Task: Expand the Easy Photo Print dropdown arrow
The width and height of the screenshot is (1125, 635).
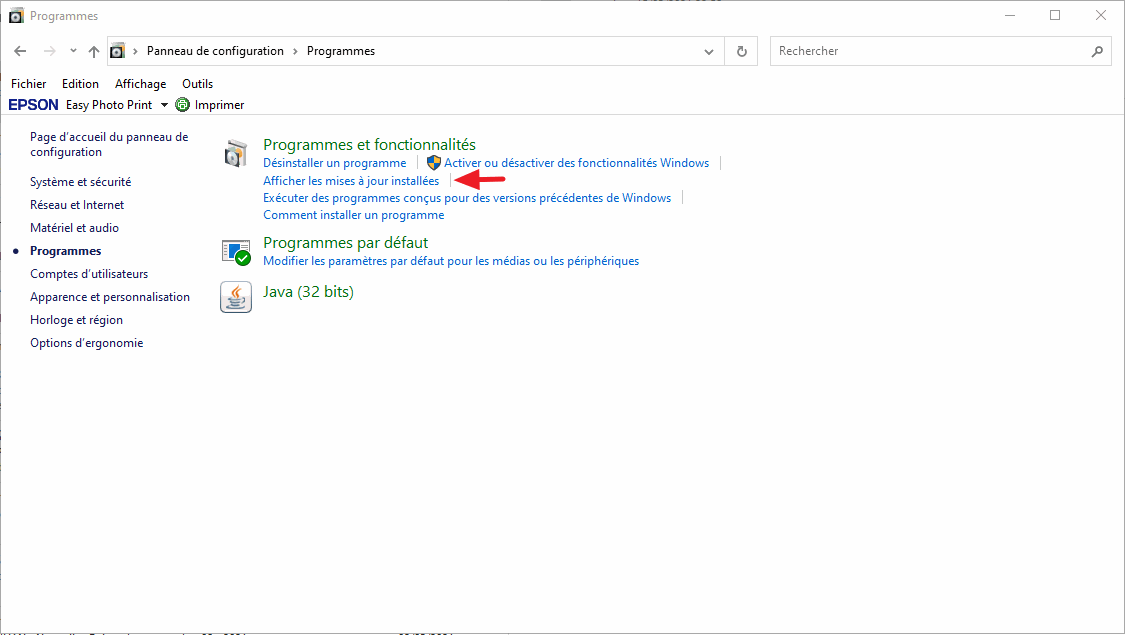Action: [x=164, y=105]
